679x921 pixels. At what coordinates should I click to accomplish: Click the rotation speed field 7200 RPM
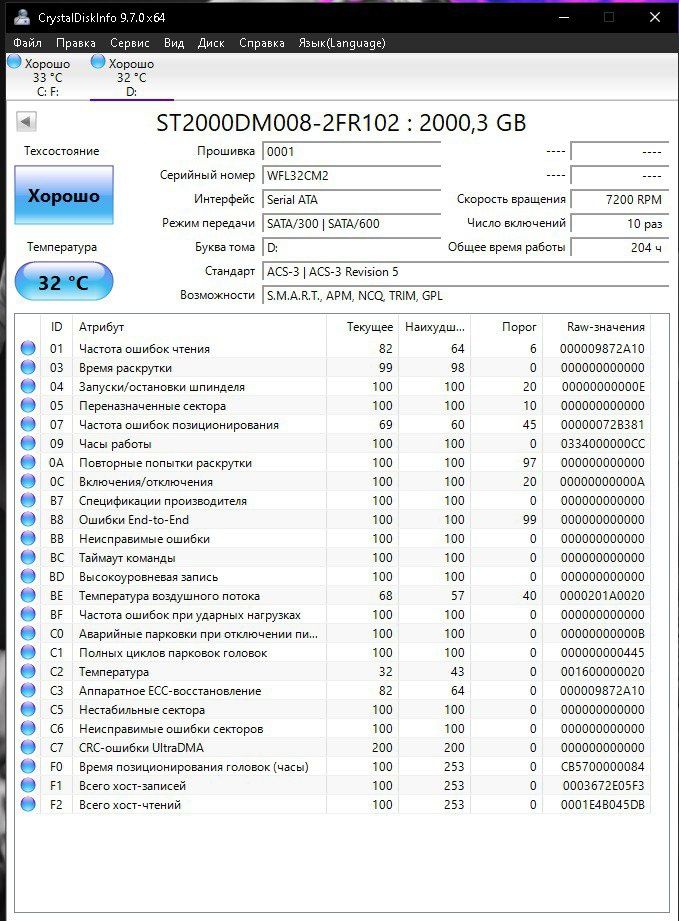pos(620,200)
